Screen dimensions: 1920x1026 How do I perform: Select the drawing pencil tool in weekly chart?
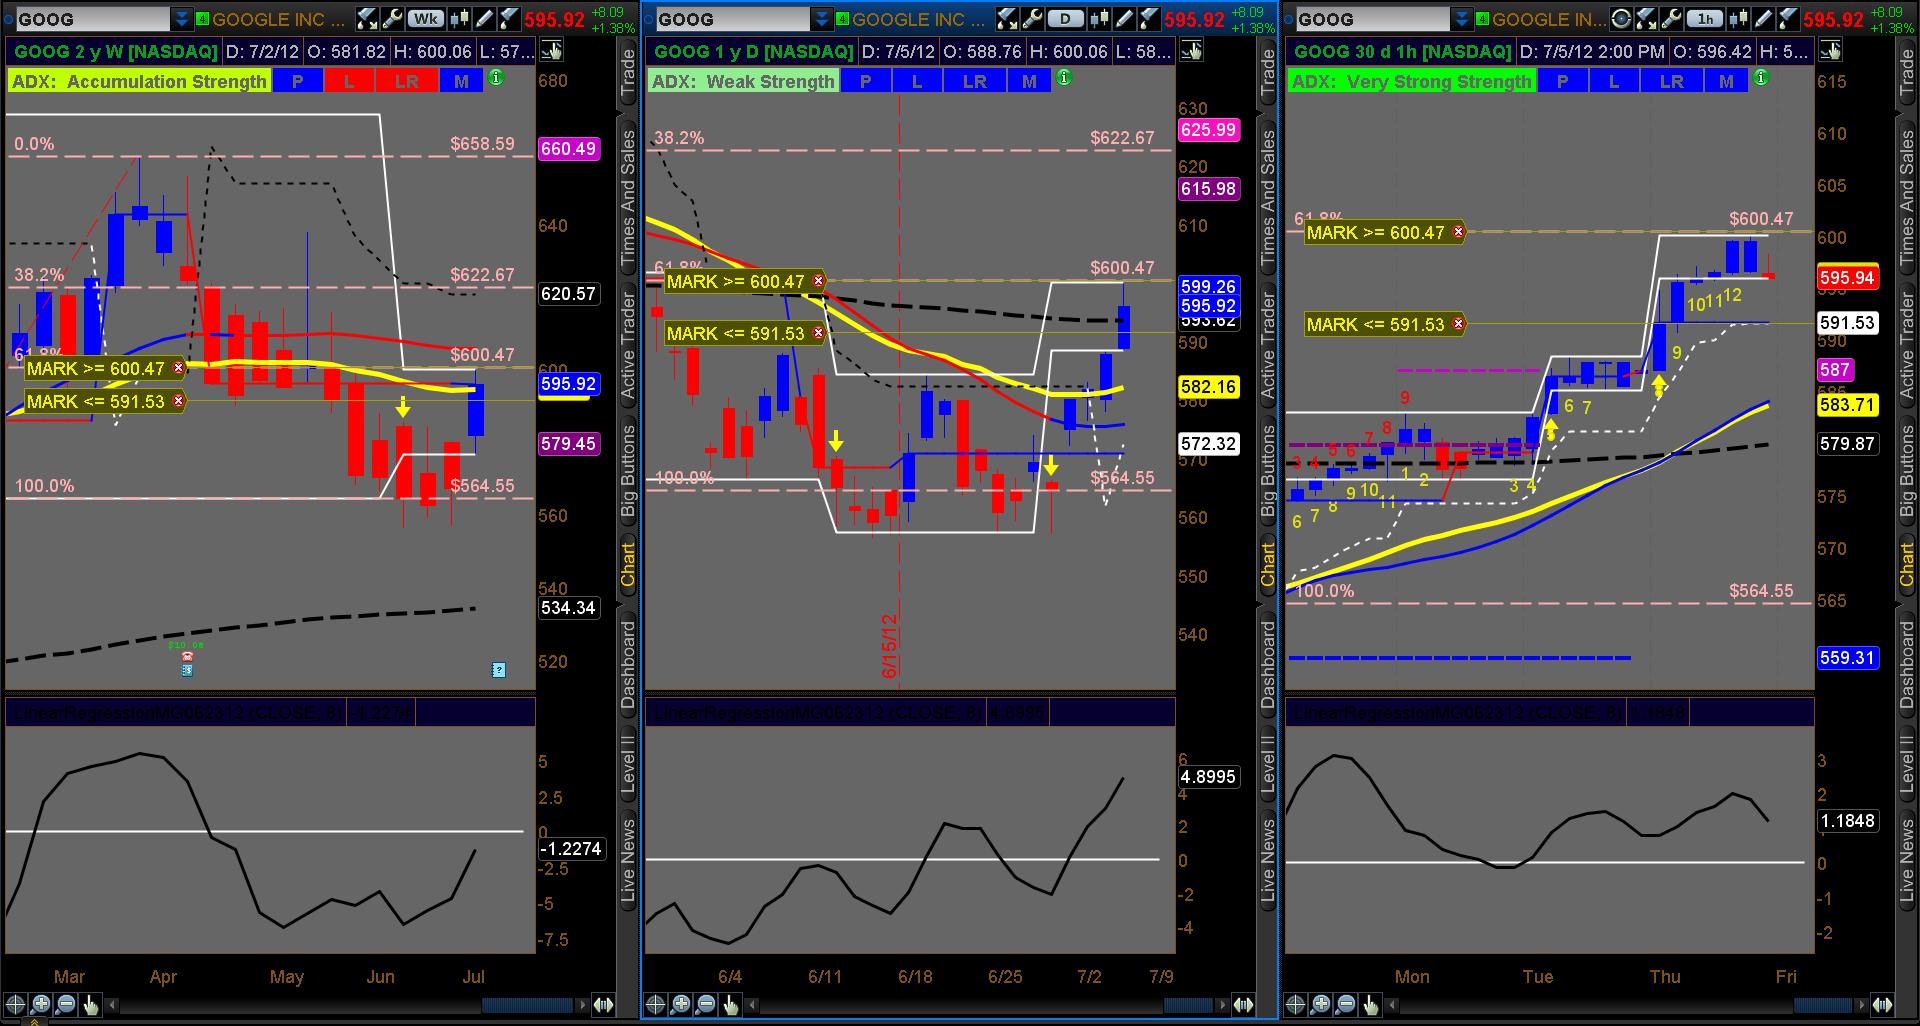(x=484, y=19)
